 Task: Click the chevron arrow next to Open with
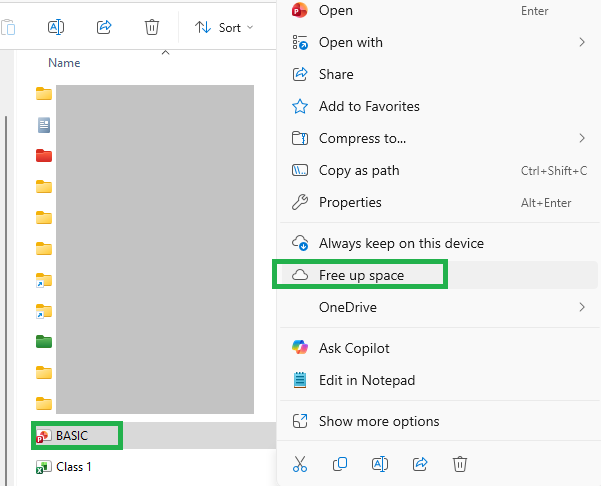(582, 42)
